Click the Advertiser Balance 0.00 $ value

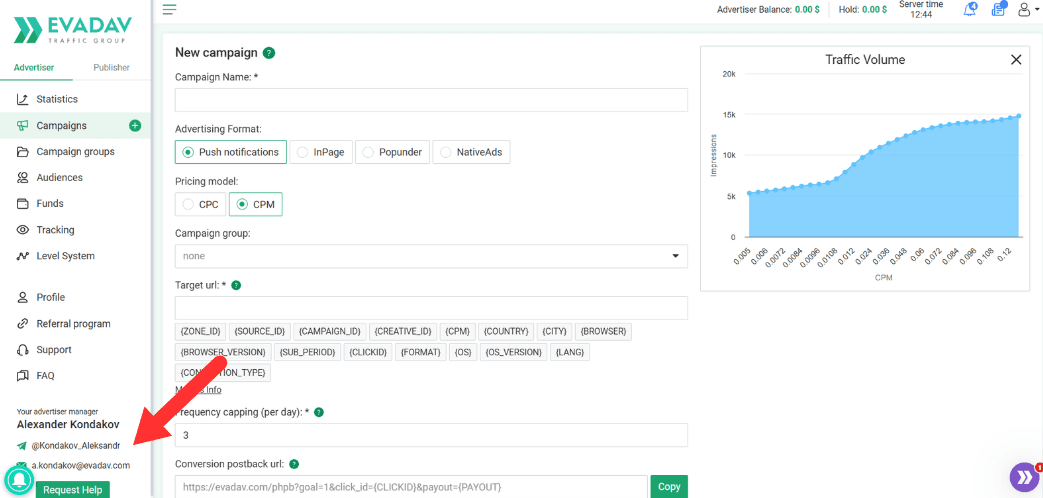click(x=807, y=10)
